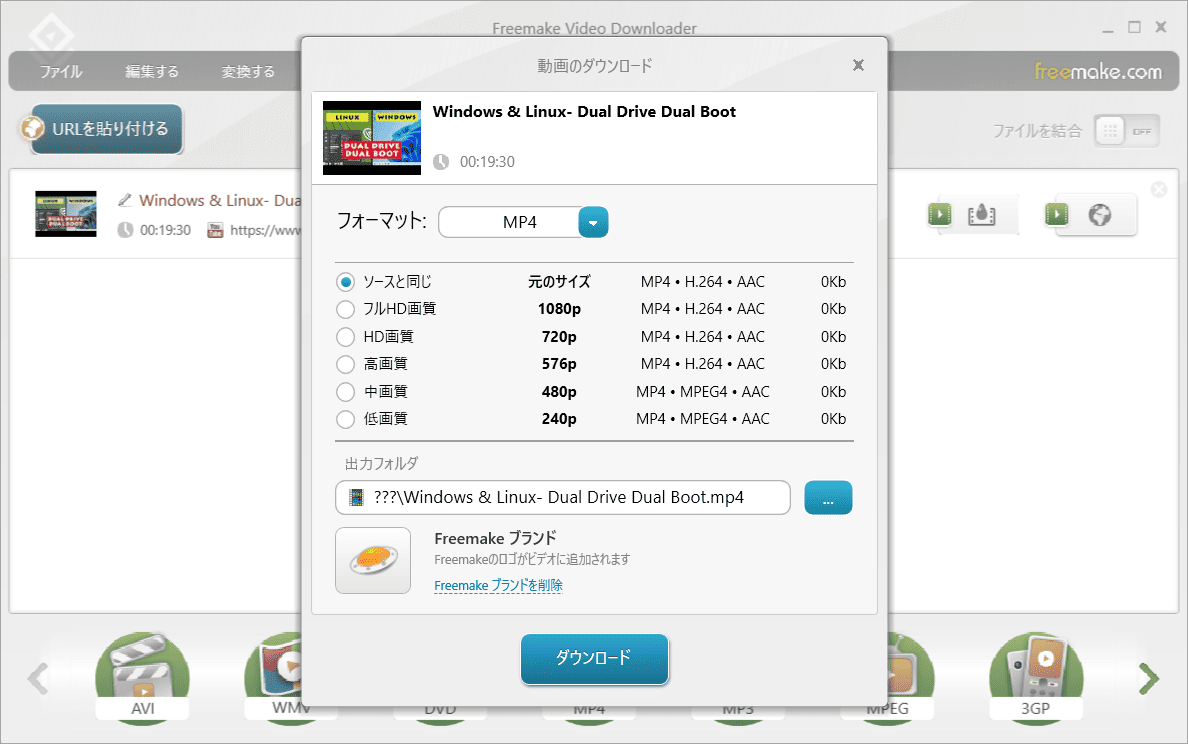The height and width of the screenshot is (744, 1188).
Task: Select the フルHD画質 1080p option
Action: 345,309
